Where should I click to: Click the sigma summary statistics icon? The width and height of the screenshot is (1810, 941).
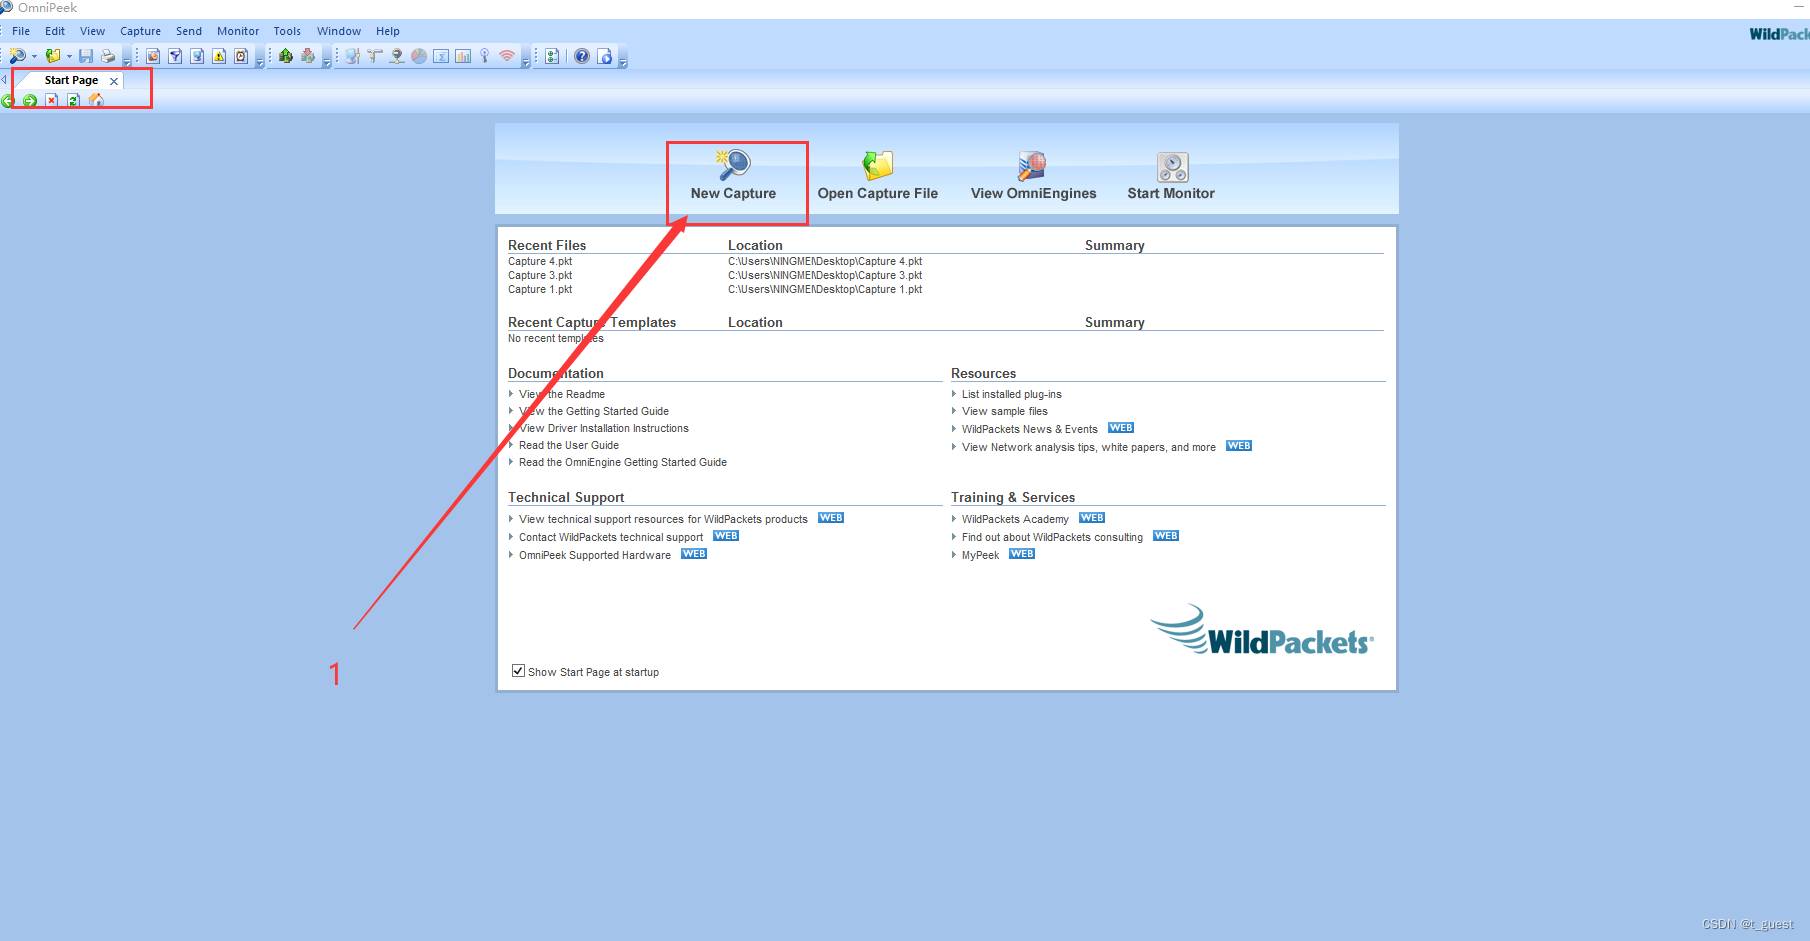[x=441, y=56]
